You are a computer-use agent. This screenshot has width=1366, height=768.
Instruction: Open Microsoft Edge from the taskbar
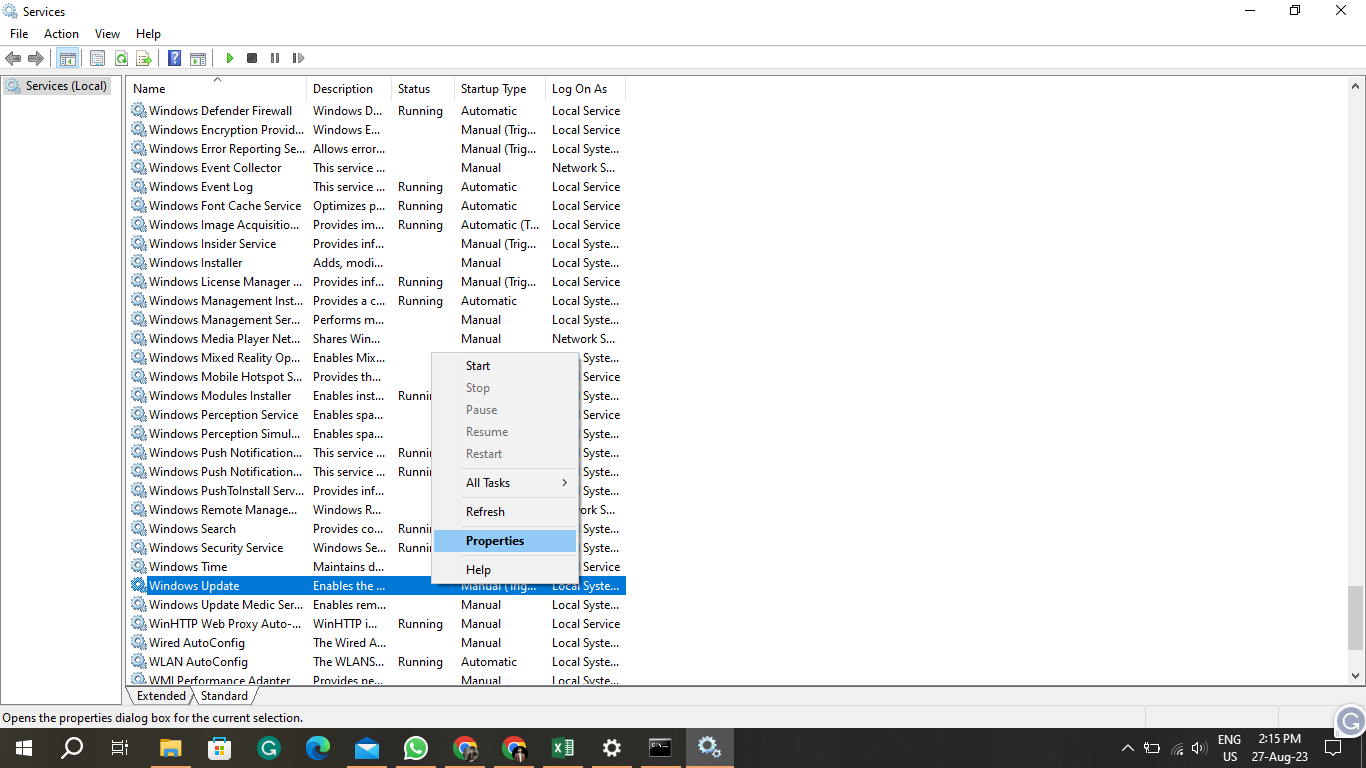coord(318,747)
